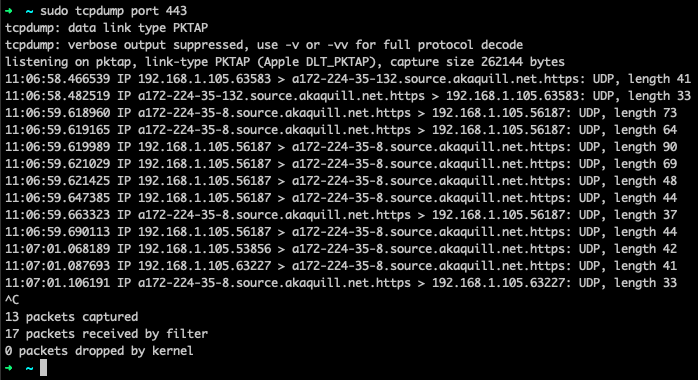Click the tilde directory indicator on first line
Screen dimensions: 698x380
point(29,11)
